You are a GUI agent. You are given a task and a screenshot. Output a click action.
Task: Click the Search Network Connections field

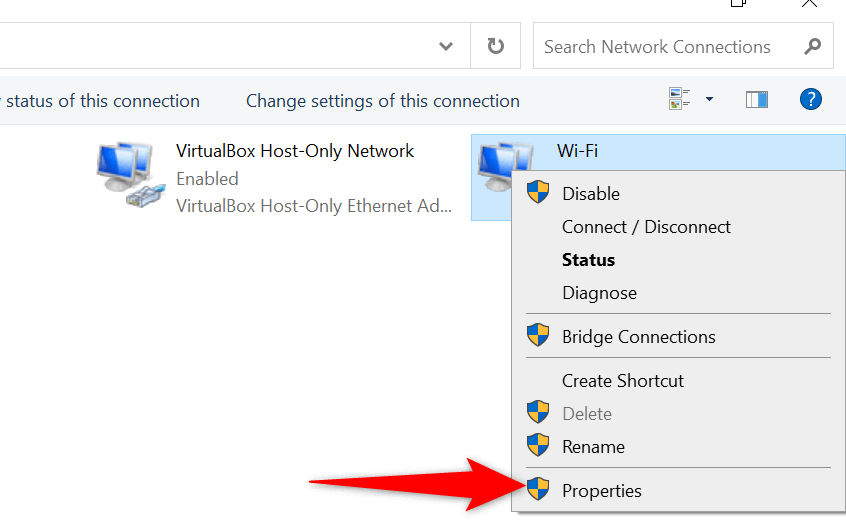(665, 47)
